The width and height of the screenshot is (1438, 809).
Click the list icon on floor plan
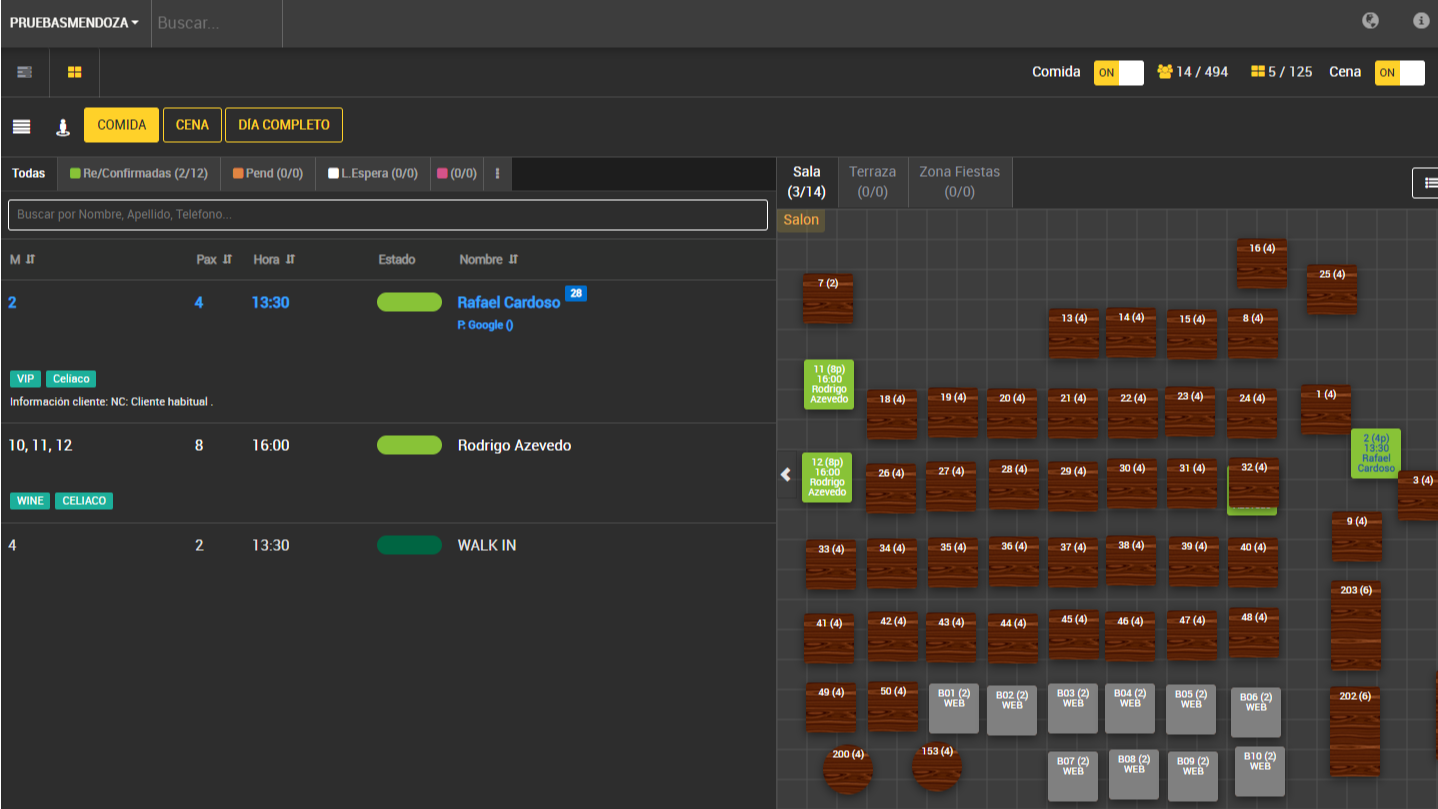[1428, 183]
